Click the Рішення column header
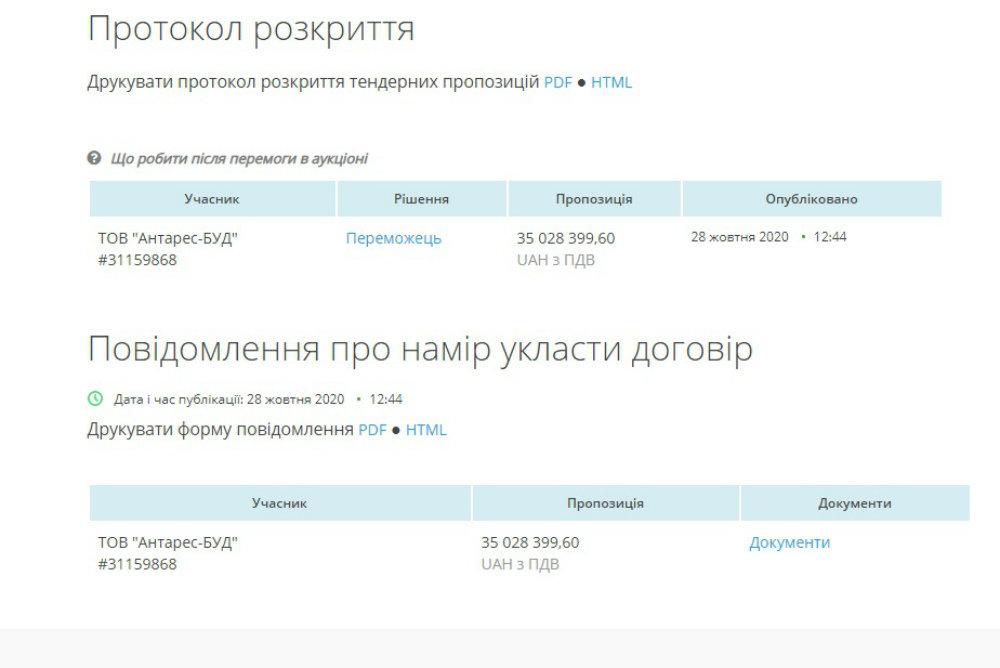Viewport: 1000px width, 668px height. coord(422,198)
